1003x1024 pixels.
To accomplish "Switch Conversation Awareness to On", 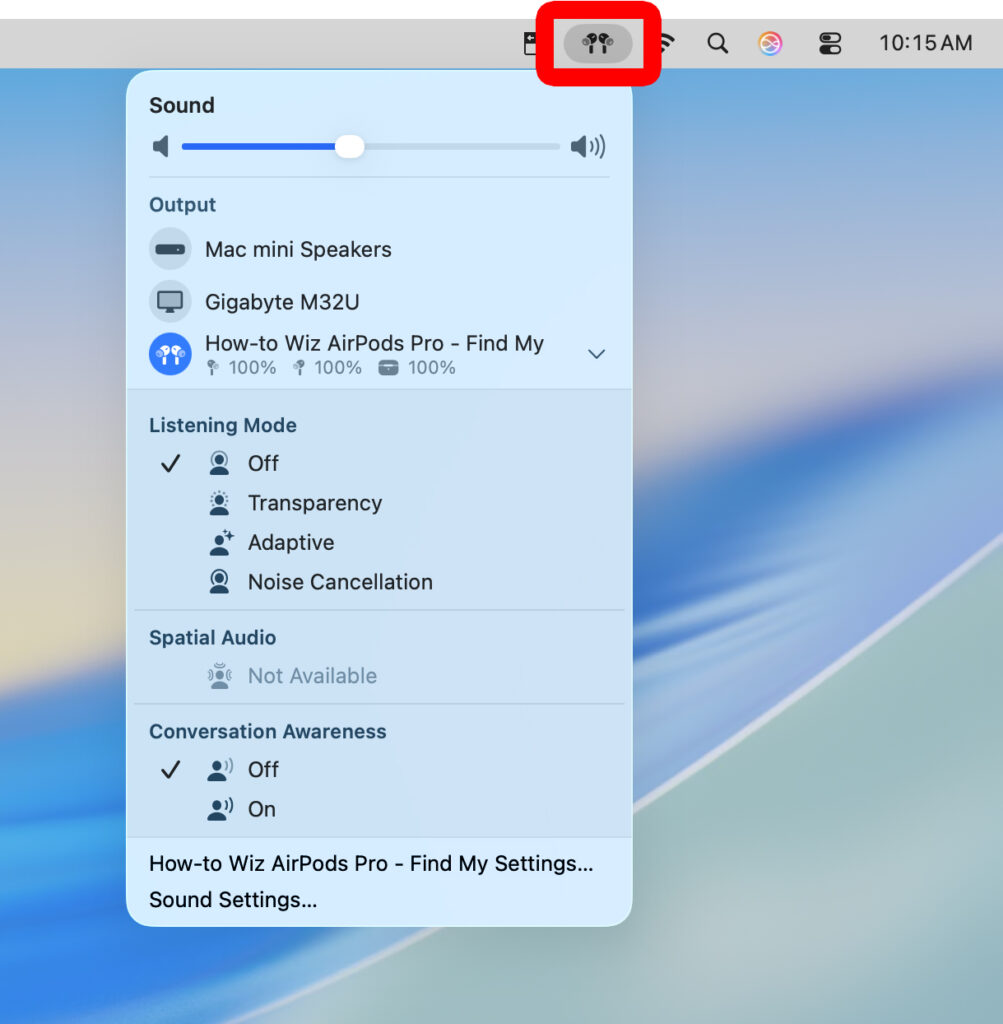I will tap(262, 809).
